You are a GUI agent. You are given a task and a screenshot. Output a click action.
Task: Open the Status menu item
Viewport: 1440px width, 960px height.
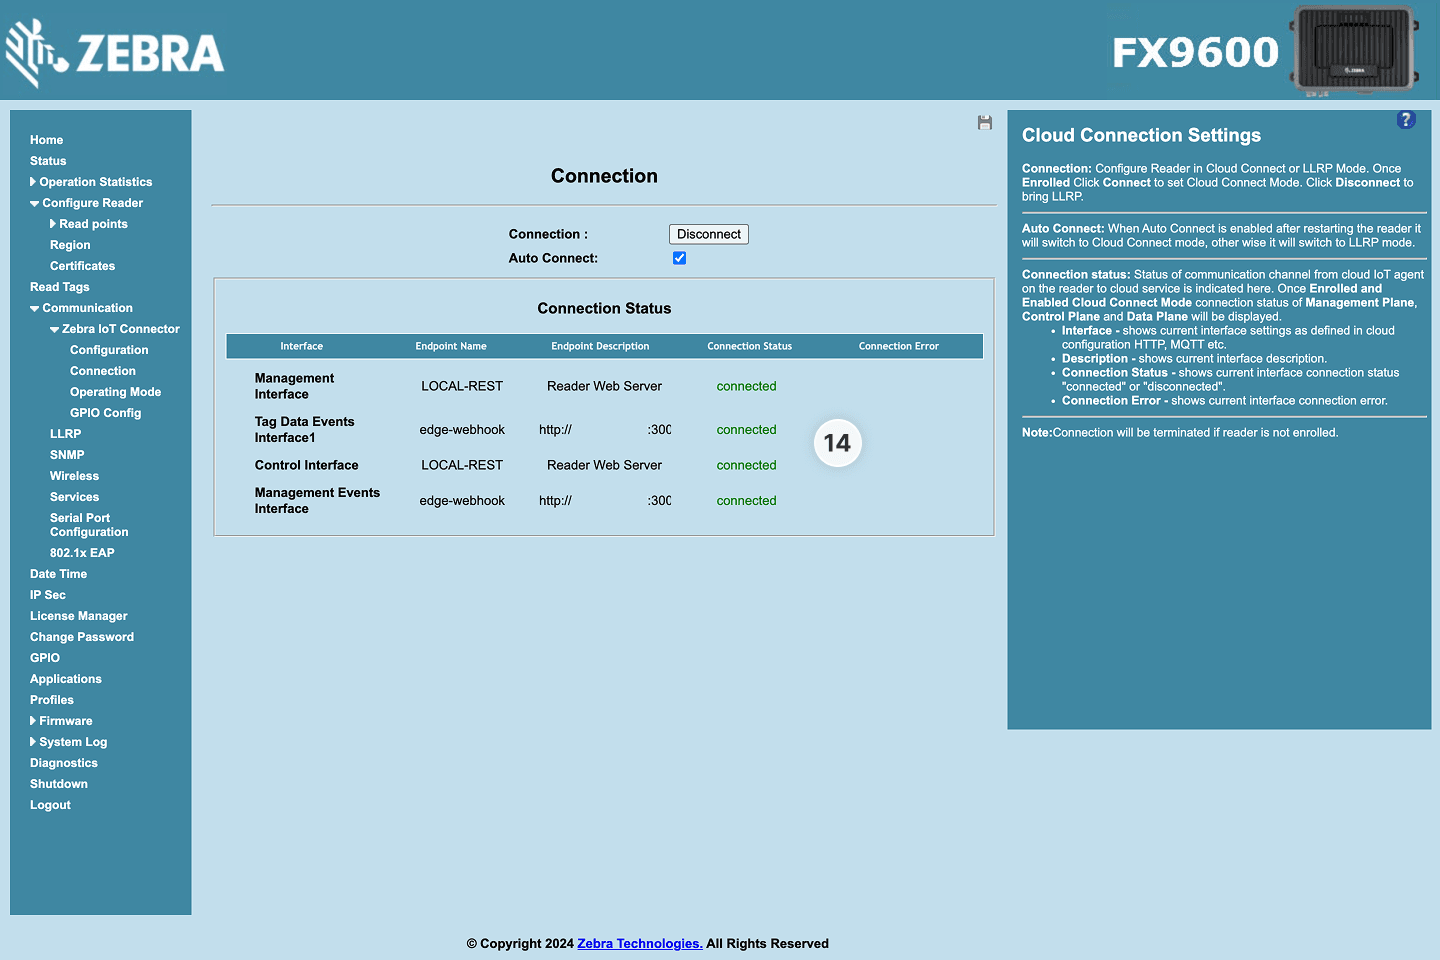coord(48,161)
